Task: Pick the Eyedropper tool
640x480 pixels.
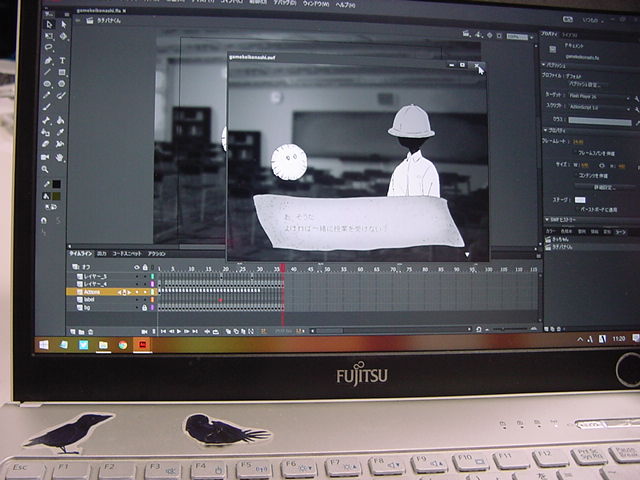Action: point(60,132)
